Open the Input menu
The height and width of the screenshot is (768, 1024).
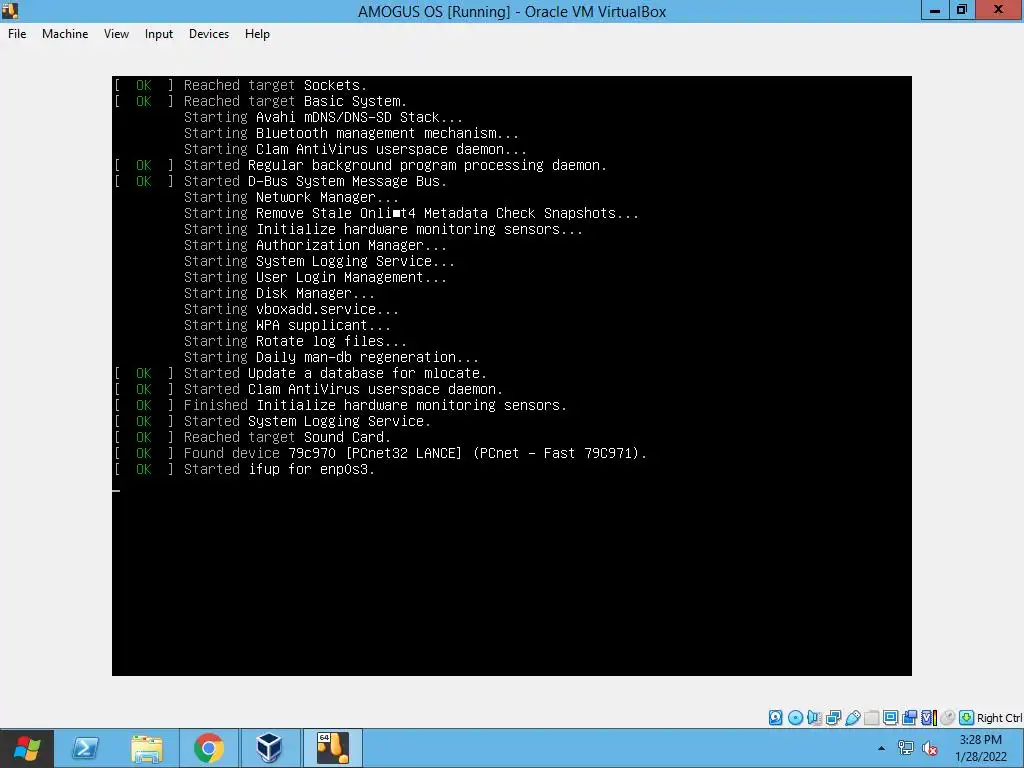(x=159, y=34)
